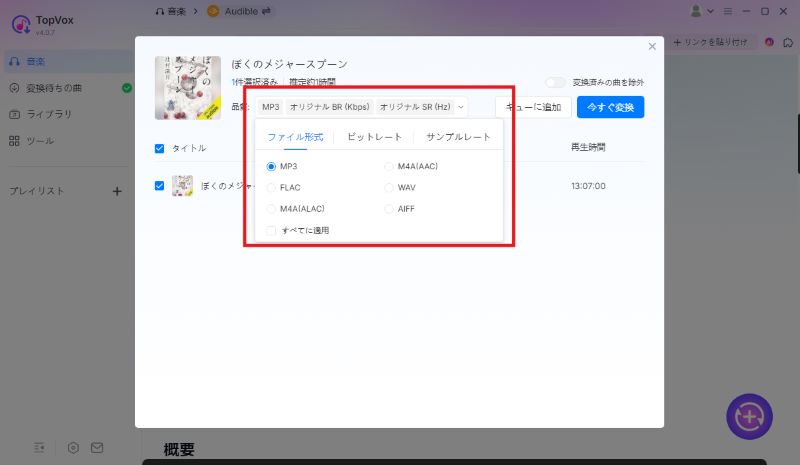Check the すべてに適用 checkbox
Image resolution: width=800 pixels, height=465 pixels.
coord(271,231)
